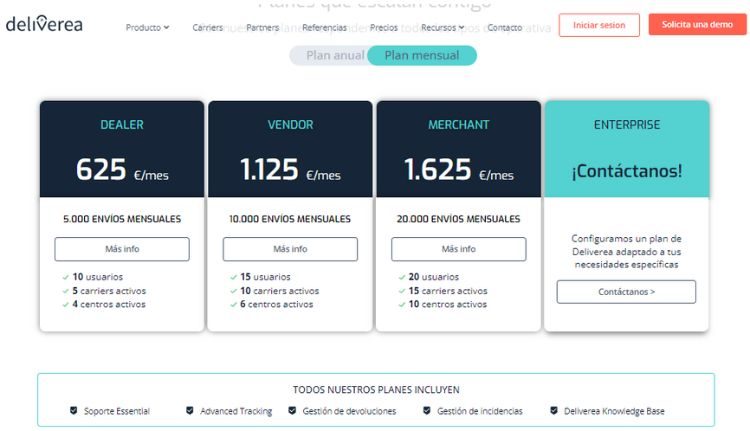Image resolution: width=750 pixels, height=431 pixels.
Task: Click Más info under Merchant plan
Action: click(459, 249)
